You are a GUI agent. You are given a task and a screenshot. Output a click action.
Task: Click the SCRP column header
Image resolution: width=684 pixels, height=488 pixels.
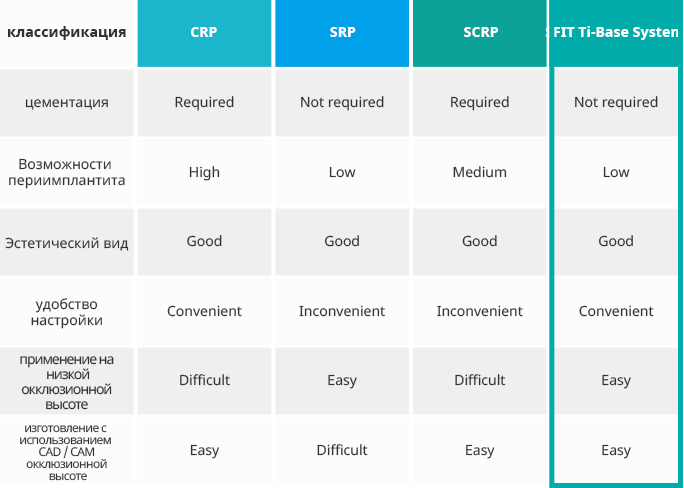coord(479,32)
